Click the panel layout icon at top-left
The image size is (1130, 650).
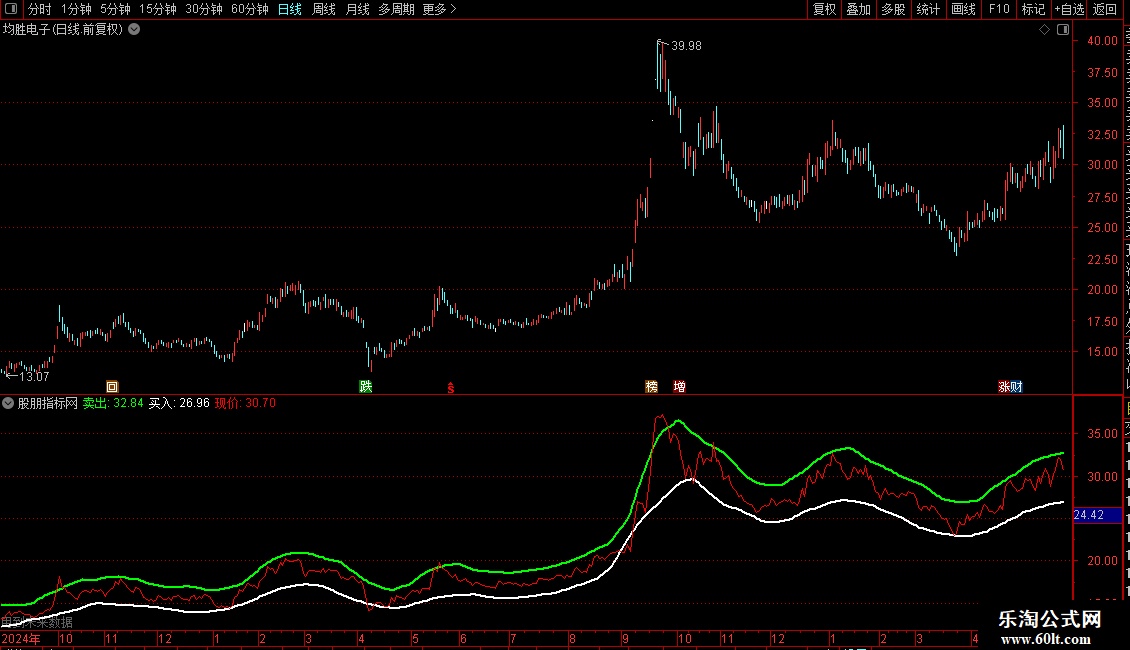coord(11,9)
